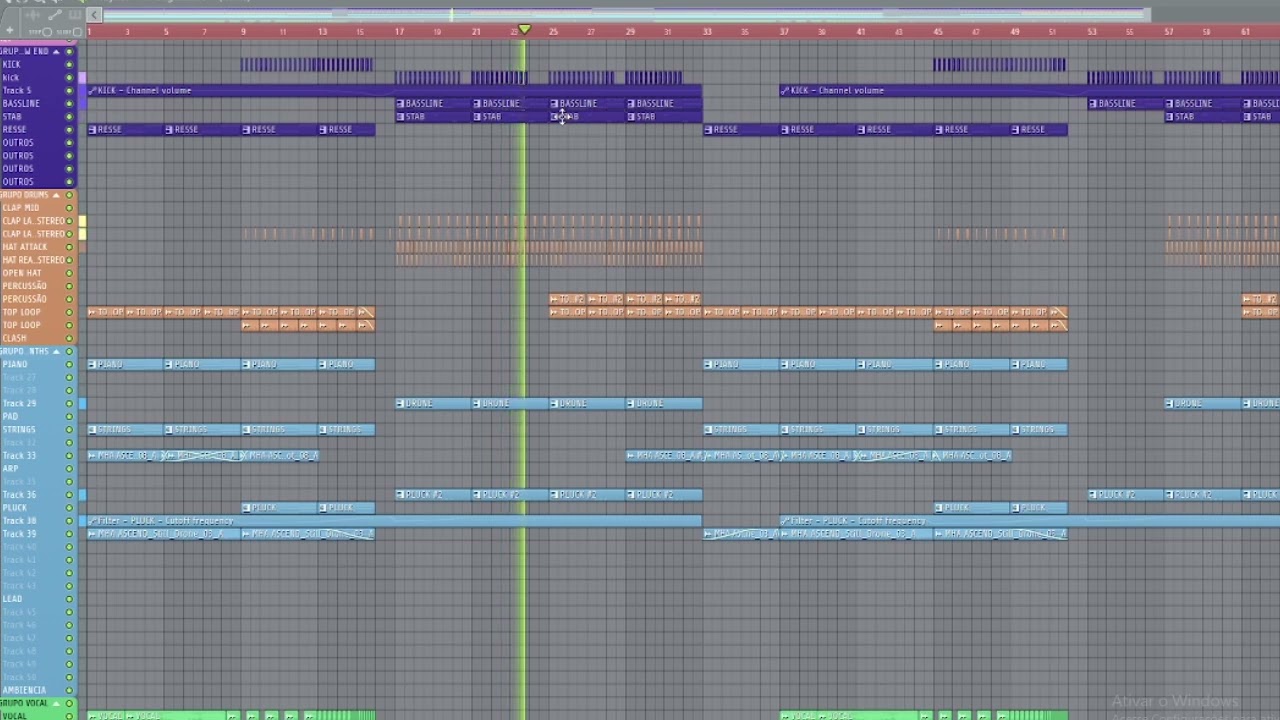Select the PLUCK #2 clip at bar 17
The height and width of the screenshot is (720, 1280).
(x=434, y=494)
